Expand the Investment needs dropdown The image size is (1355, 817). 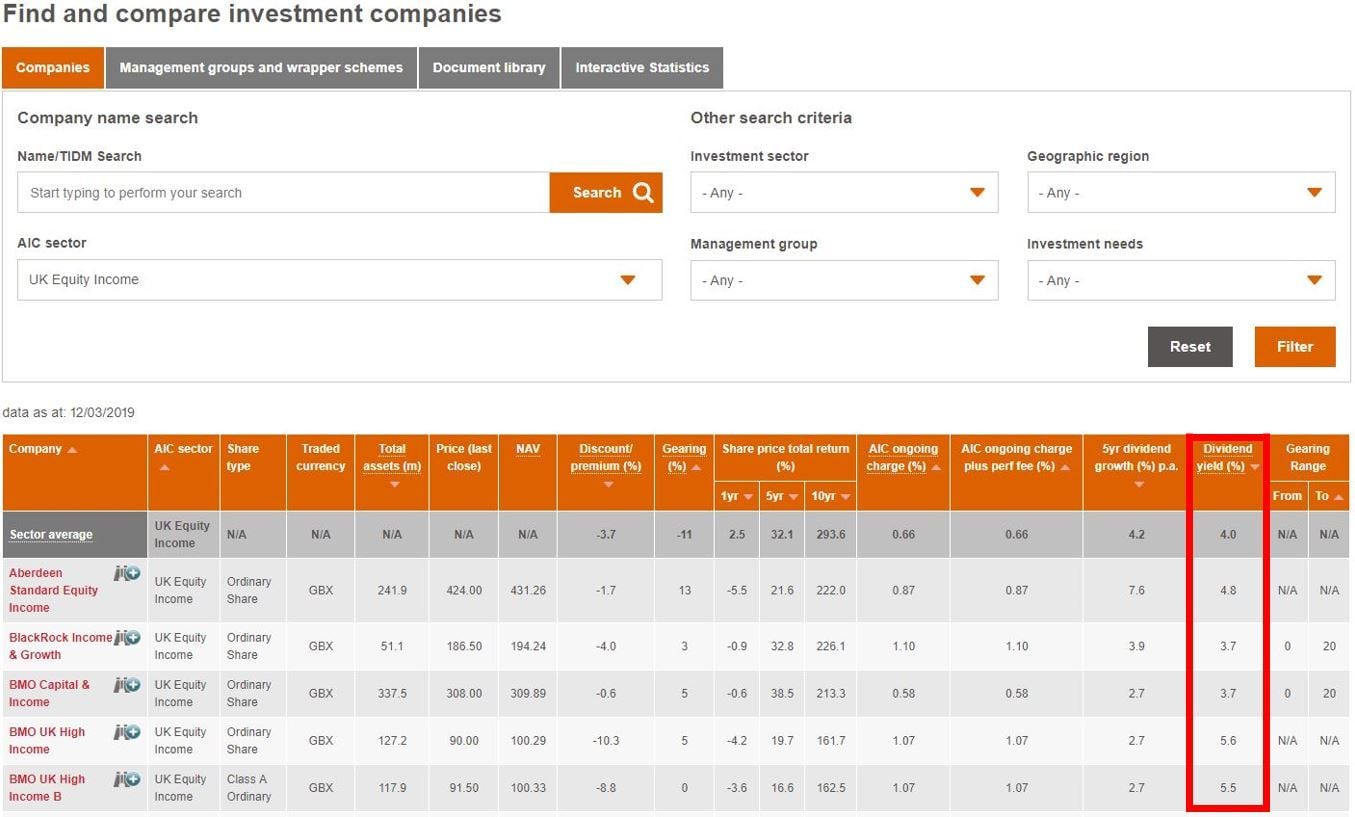click(1181, 280)
